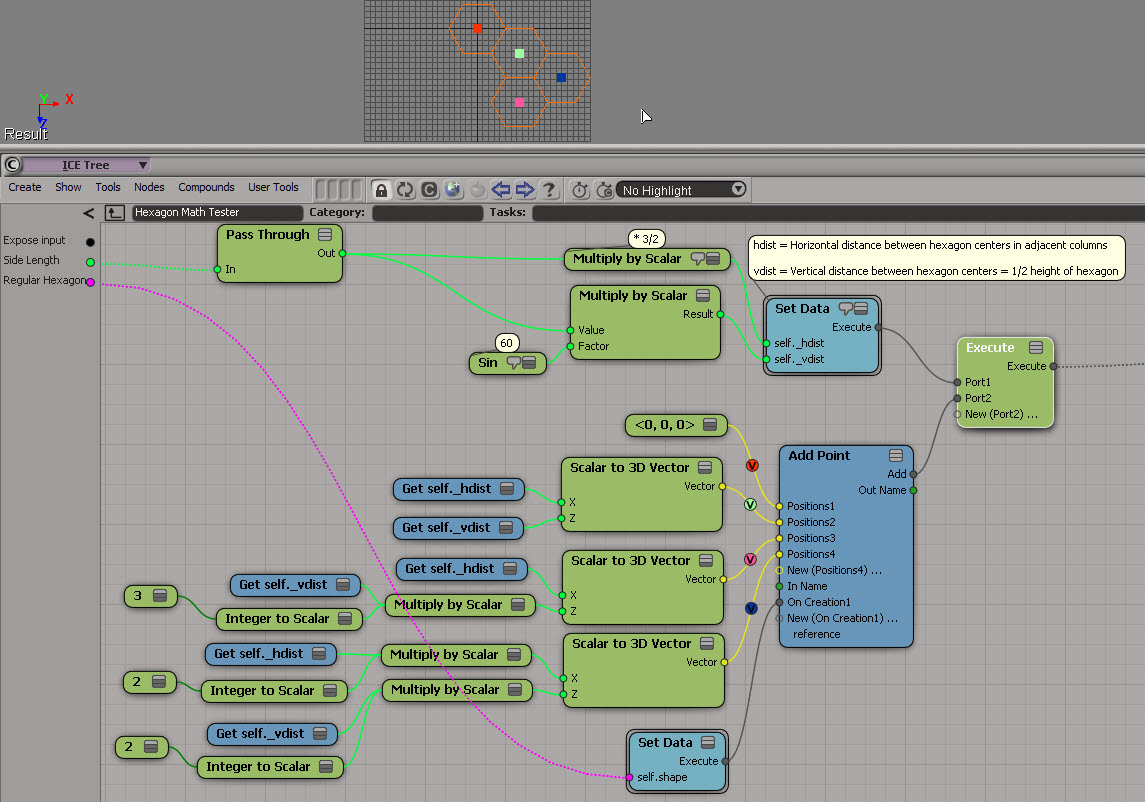Click the red square point in viewport
1145x802 pixels.
click(478, 29)
